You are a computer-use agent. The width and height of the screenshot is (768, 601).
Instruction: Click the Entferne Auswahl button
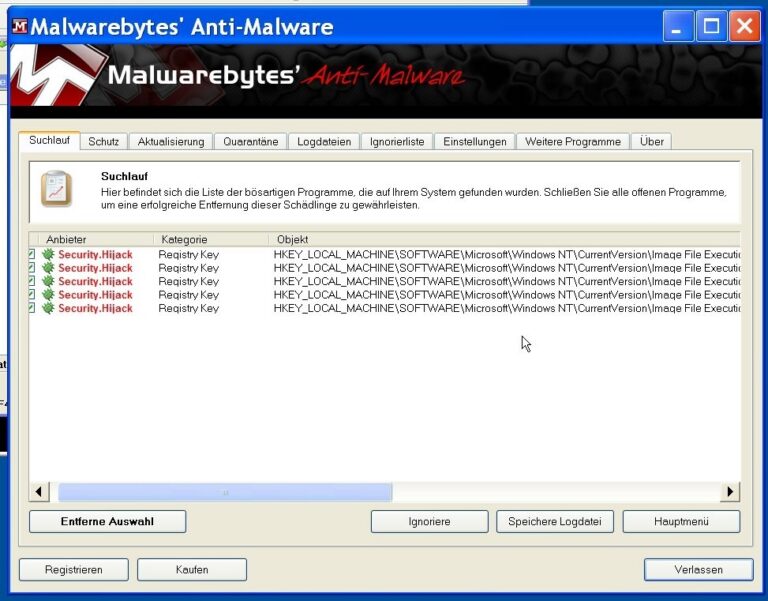[107, 522]
